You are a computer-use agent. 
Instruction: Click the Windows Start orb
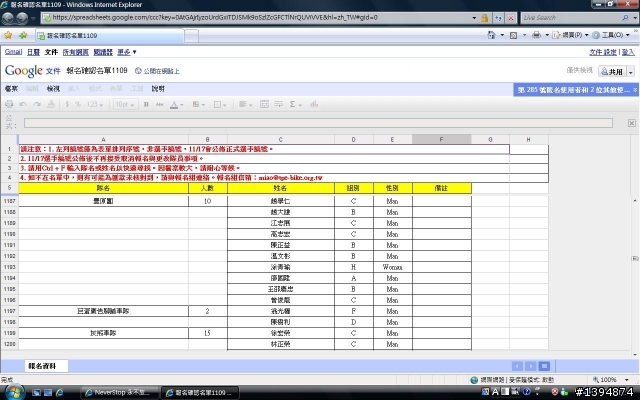point(13,392)
